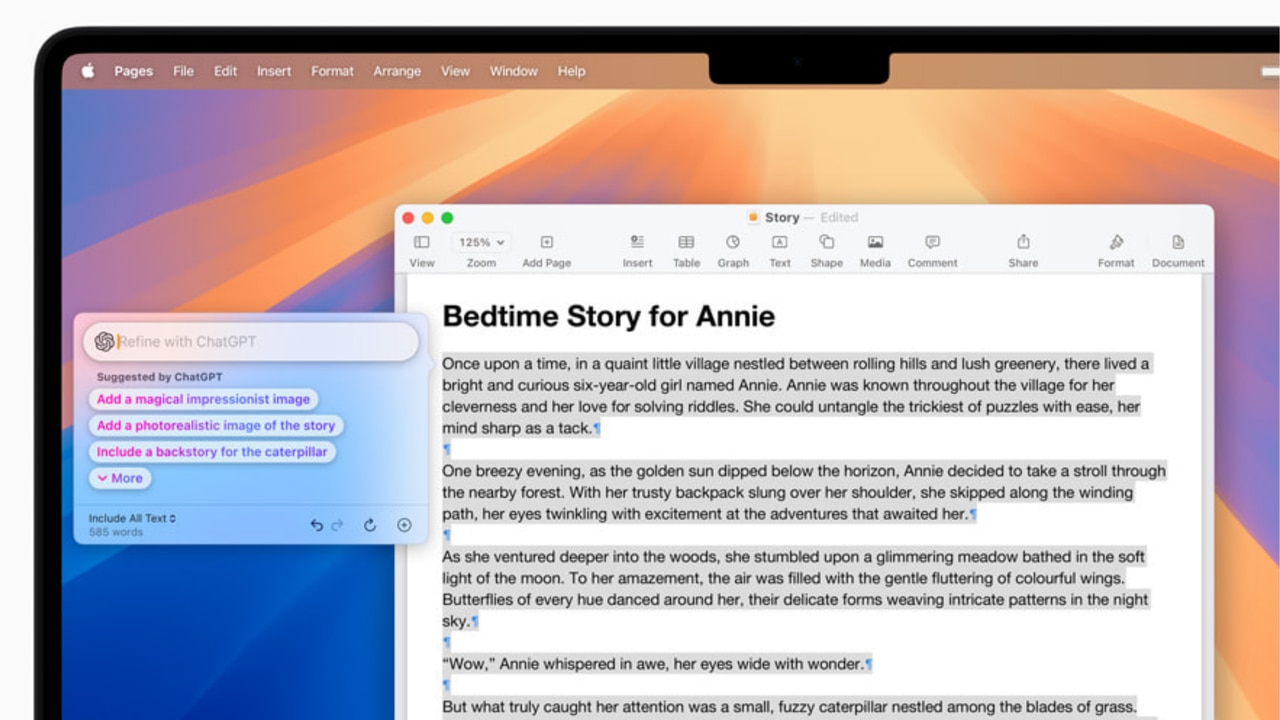Choose Include a backstory for the caterpillar
The width and height of the screenshot is (1280, 720).
(x=212, y=452)
